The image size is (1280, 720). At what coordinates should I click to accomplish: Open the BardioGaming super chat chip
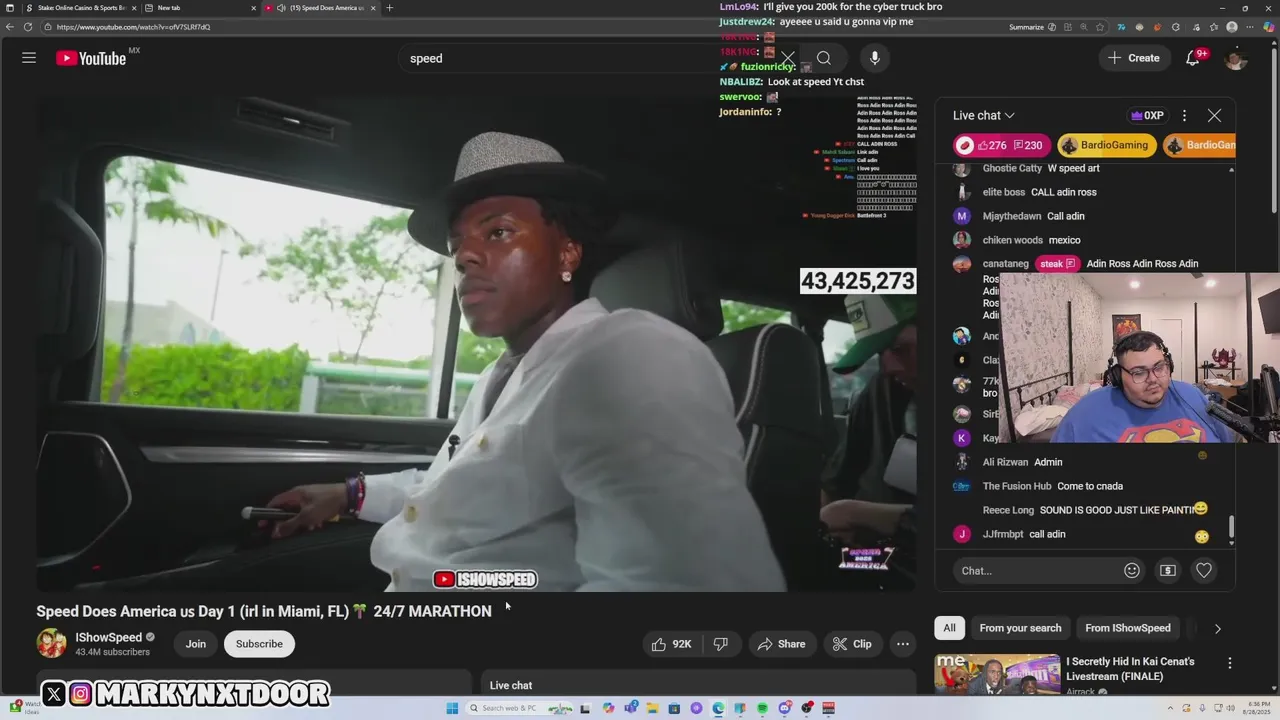click(x=1107, y=145)
